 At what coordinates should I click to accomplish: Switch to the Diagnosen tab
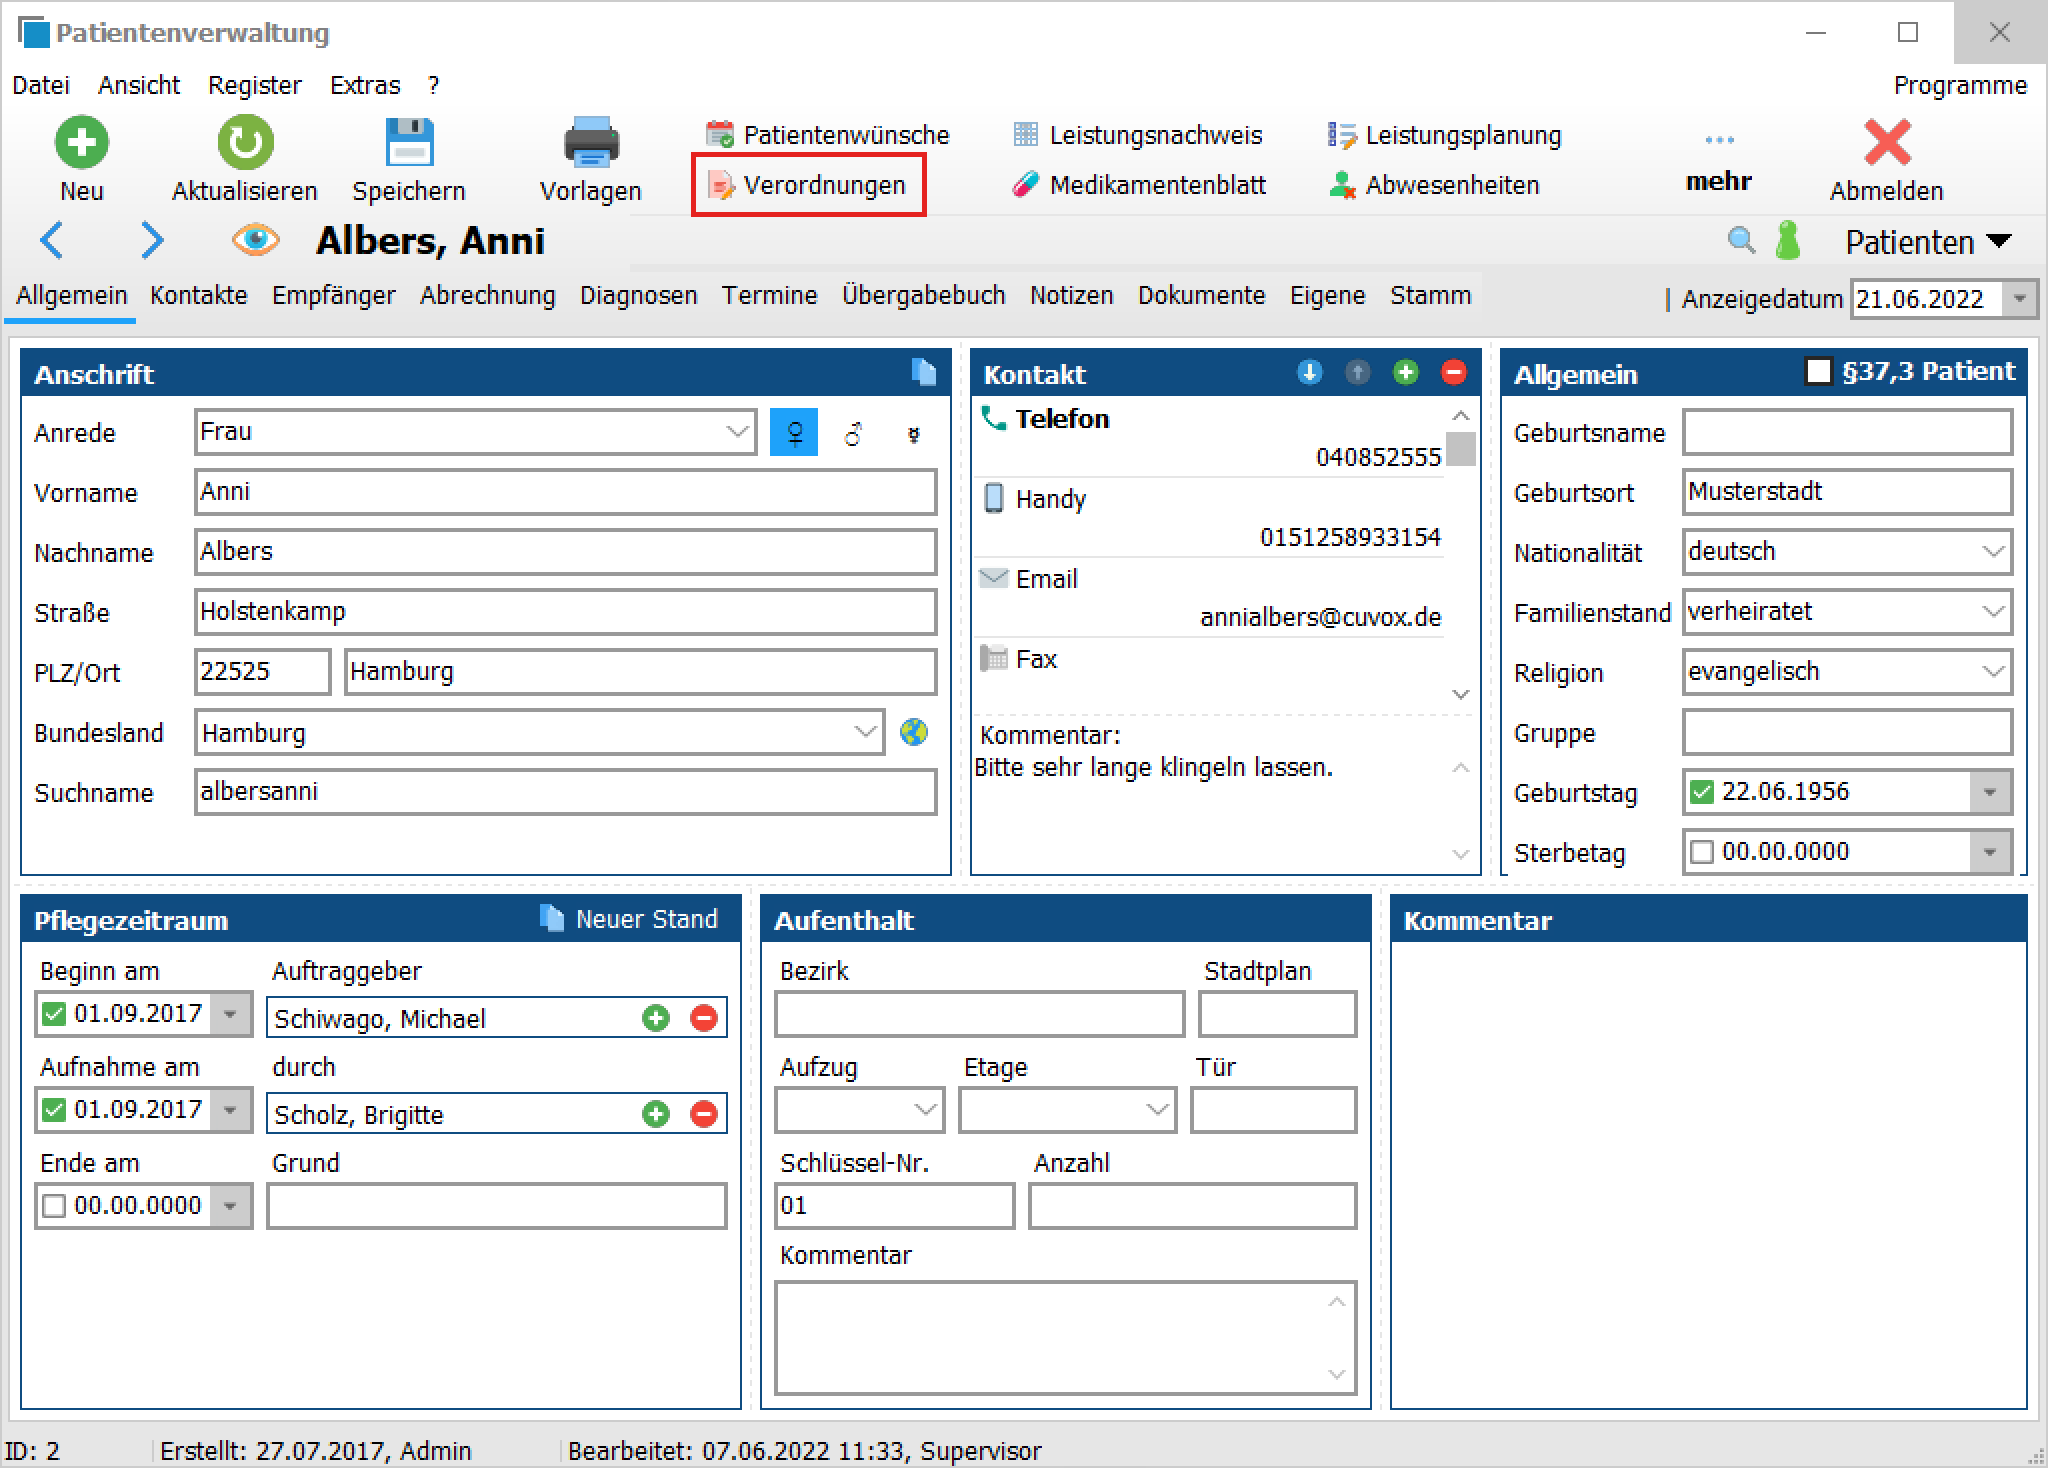tap(638, 295)
